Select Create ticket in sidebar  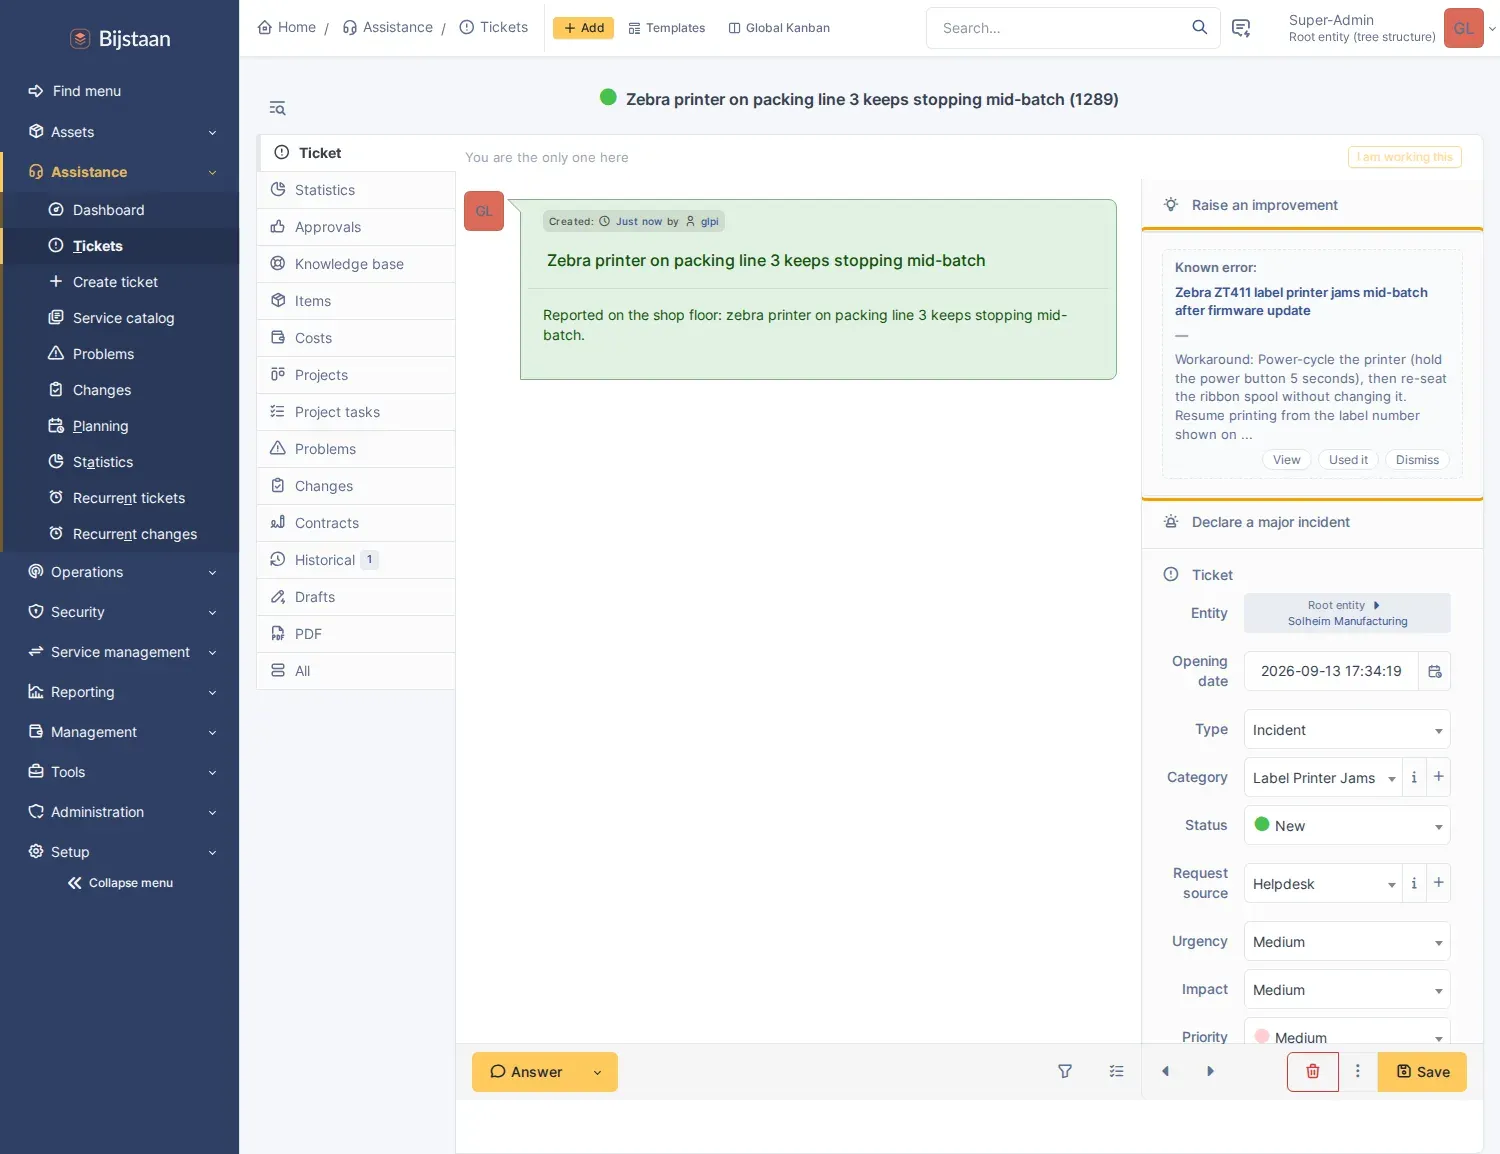(120, 282)
